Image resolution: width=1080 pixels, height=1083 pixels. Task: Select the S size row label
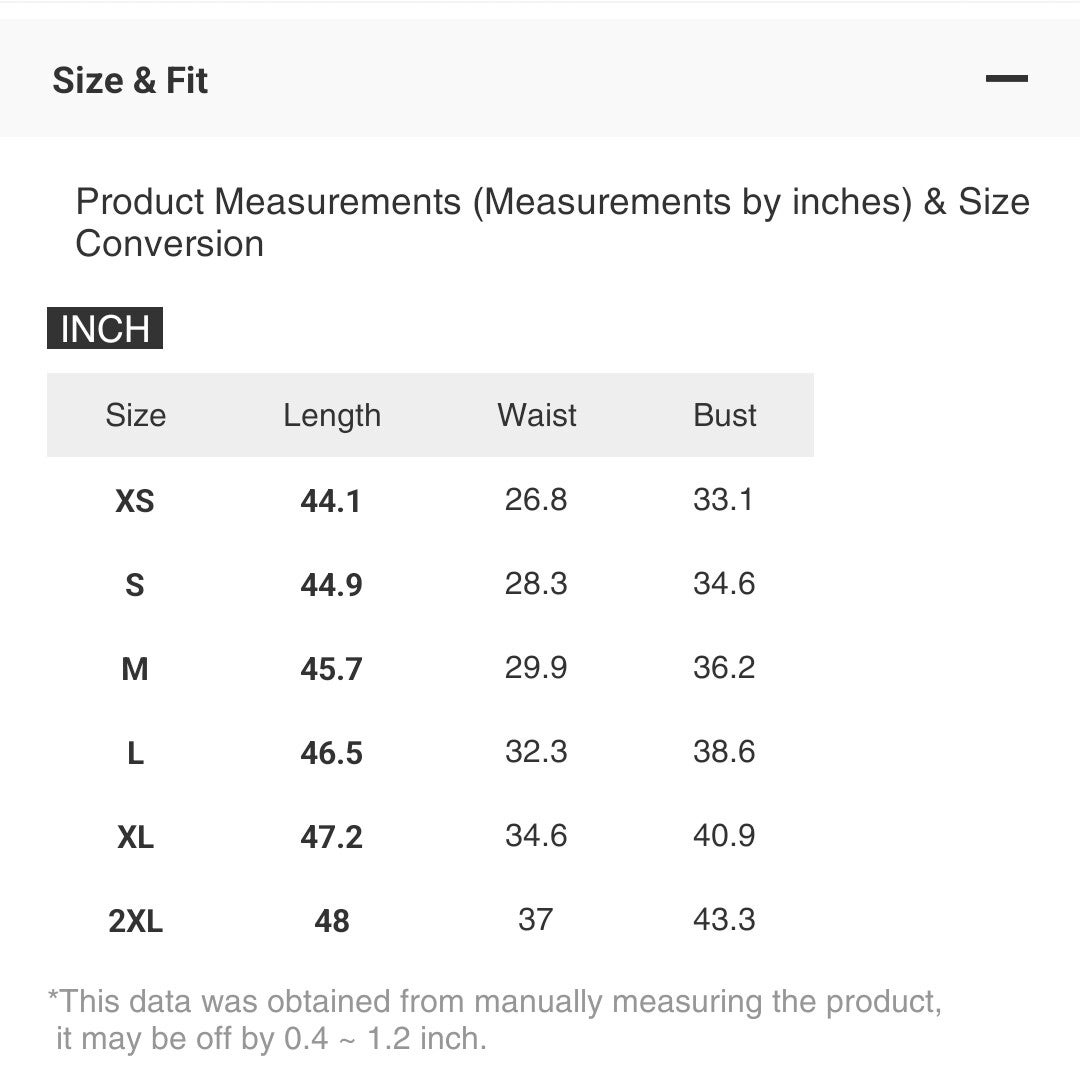[x=135, y=584]
